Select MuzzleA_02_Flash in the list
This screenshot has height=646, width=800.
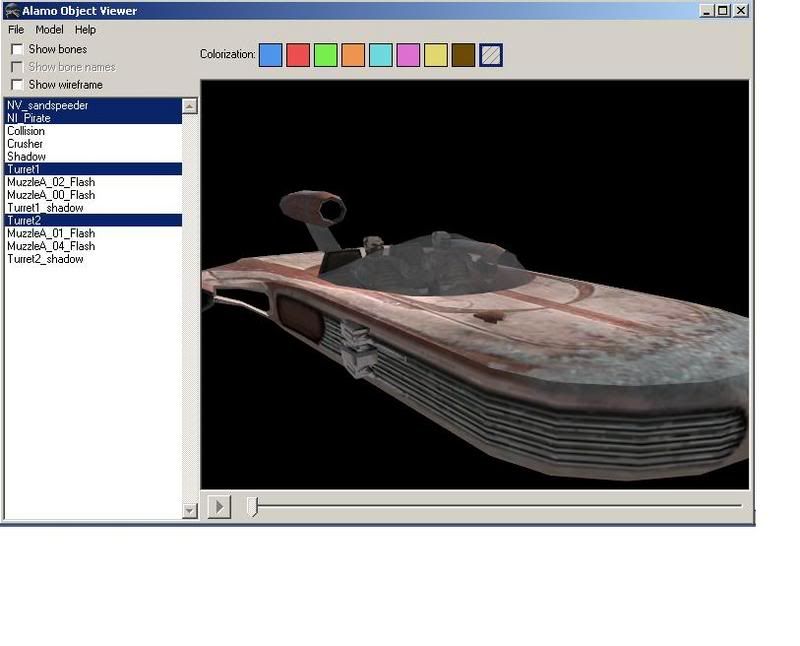click(x=51, y=182)
